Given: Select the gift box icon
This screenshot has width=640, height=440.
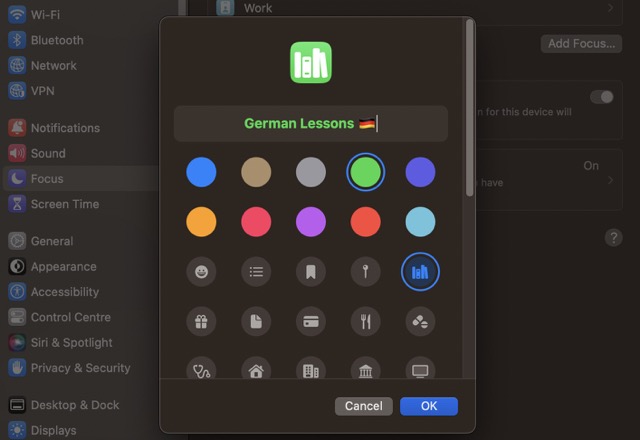Looking at the screenshot, I should (x=201, y=321).
